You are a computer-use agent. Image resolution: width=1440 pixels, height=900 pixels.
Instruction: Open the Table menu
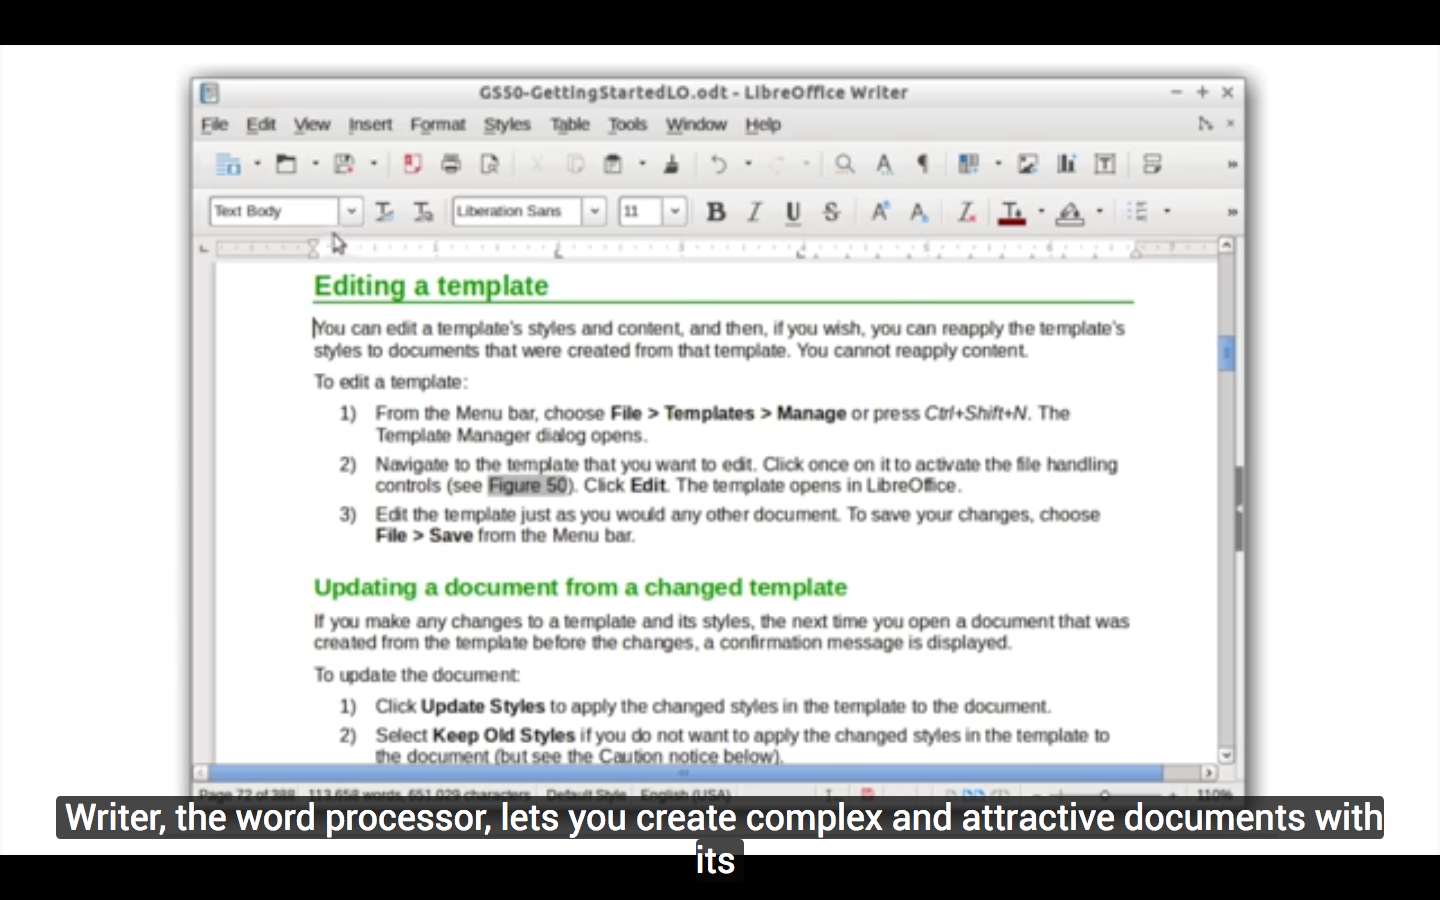tap(570, 125)
